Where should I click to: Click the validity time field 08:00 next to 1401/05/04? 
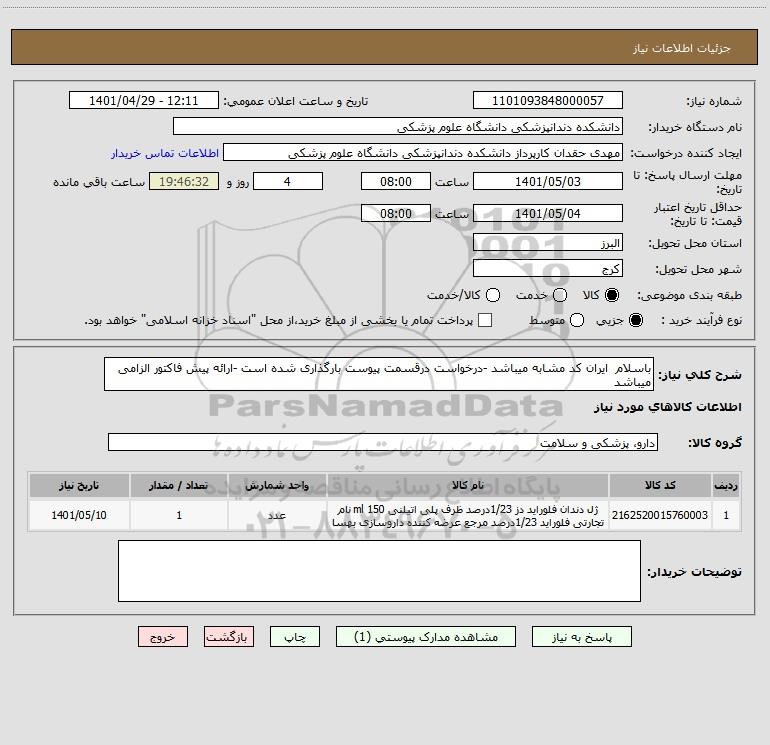pos(396,213)
